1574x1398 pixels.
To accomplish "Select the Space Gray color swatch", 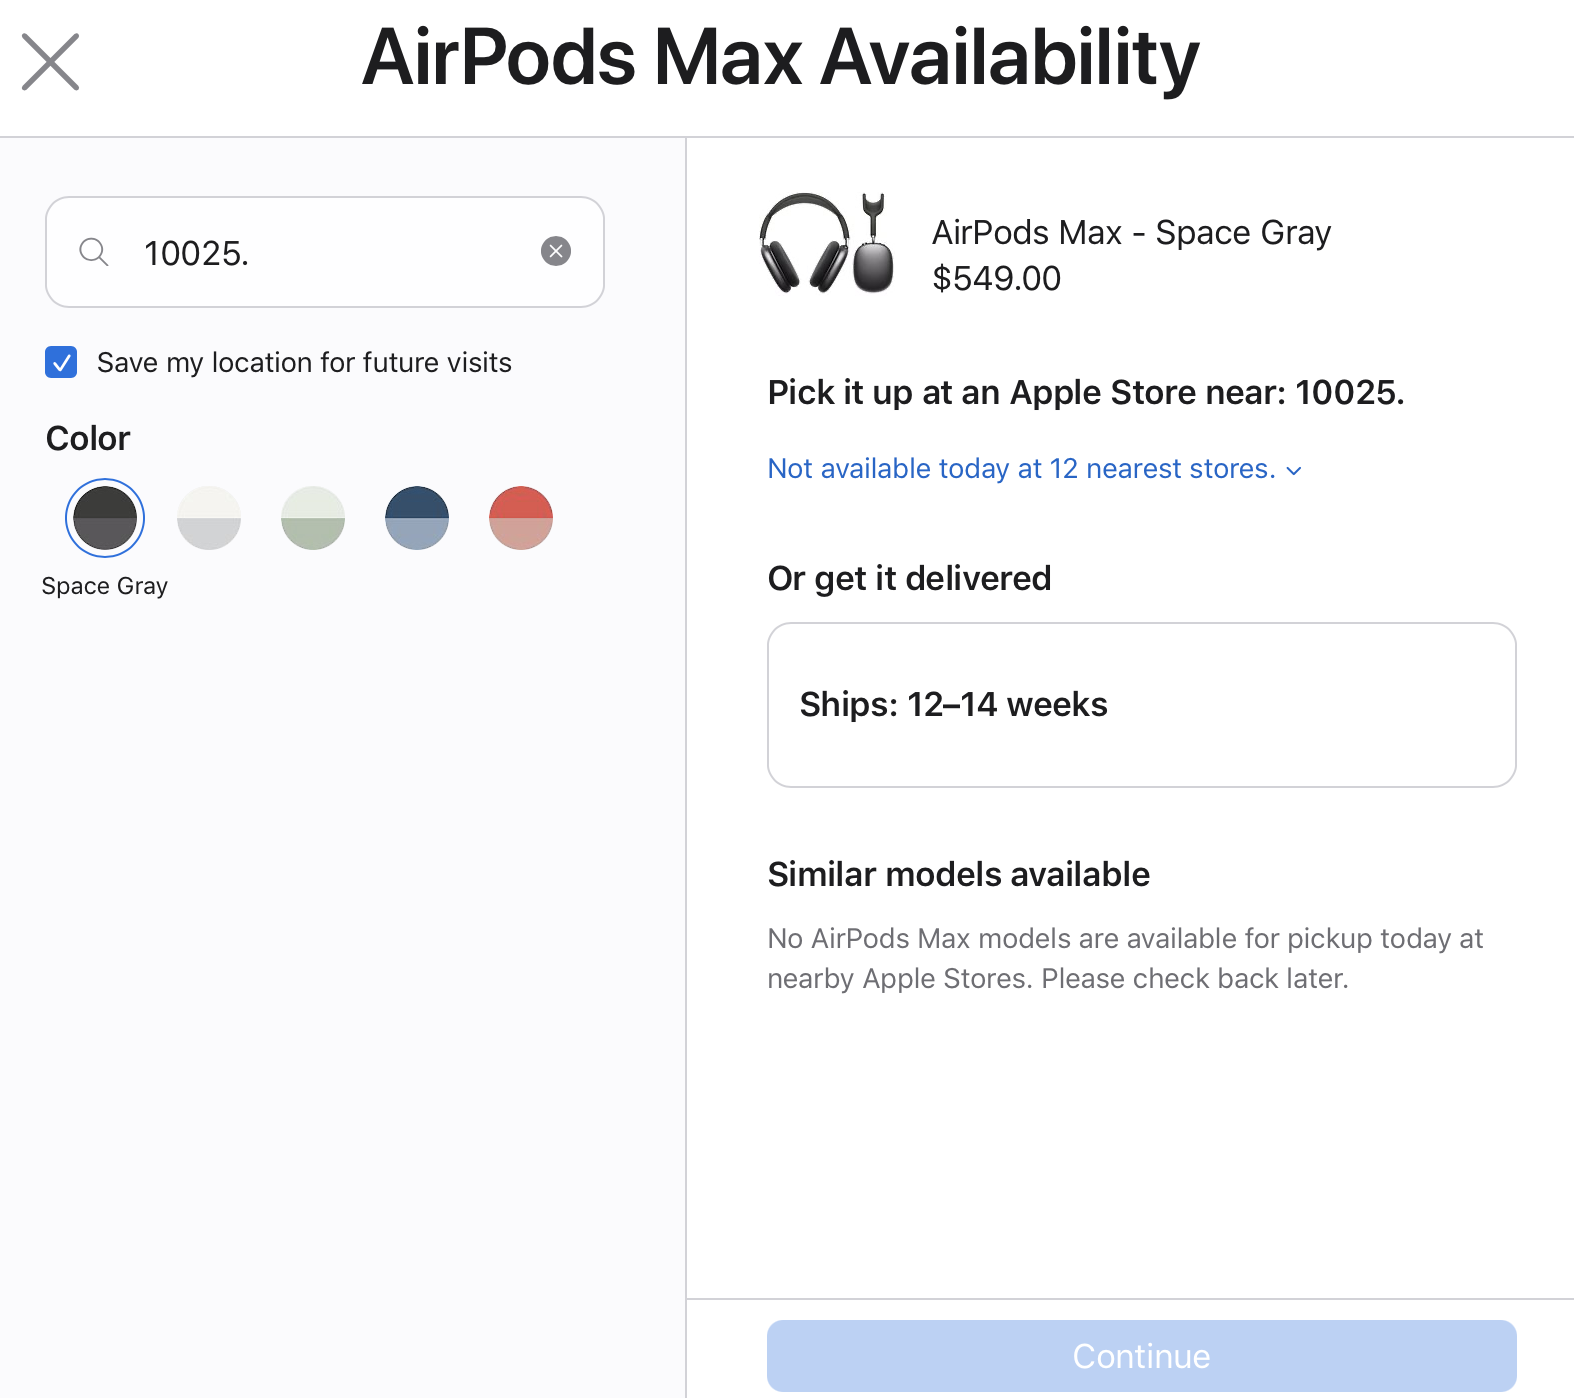I will coord(105,518).
